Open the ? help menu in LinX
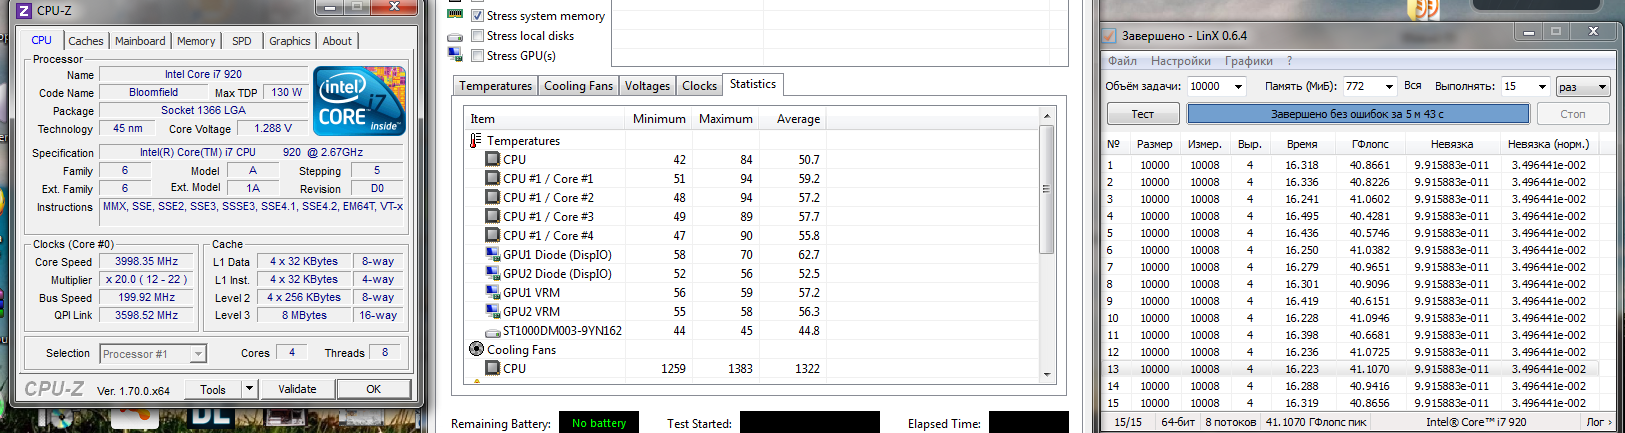 (x=1290, y=61)
